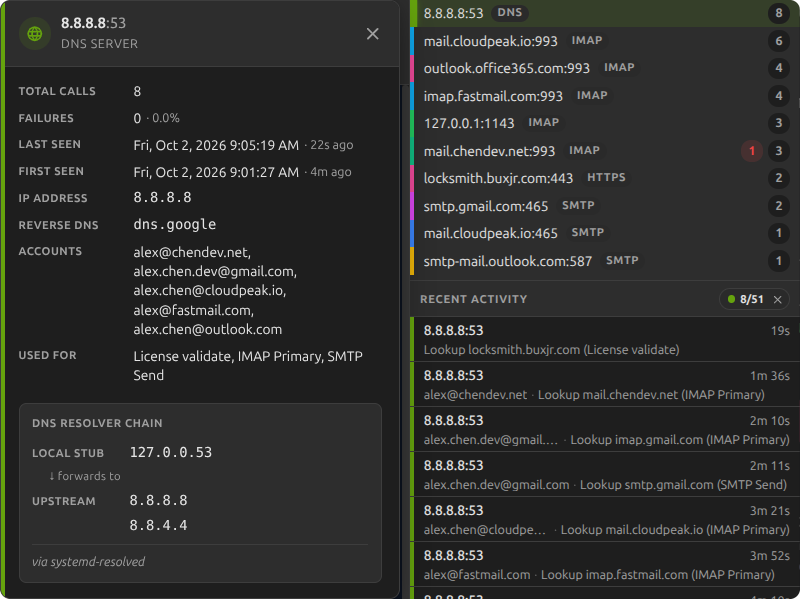The height and width of the screenshot is (599, 800).
Task: Clear the 8/51 recent activity filter
Action: click(x=777, y=300)
